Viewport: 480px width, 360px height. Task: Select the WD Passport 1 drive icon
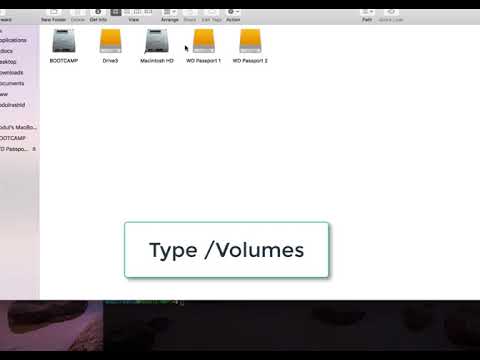pos(204,41)
